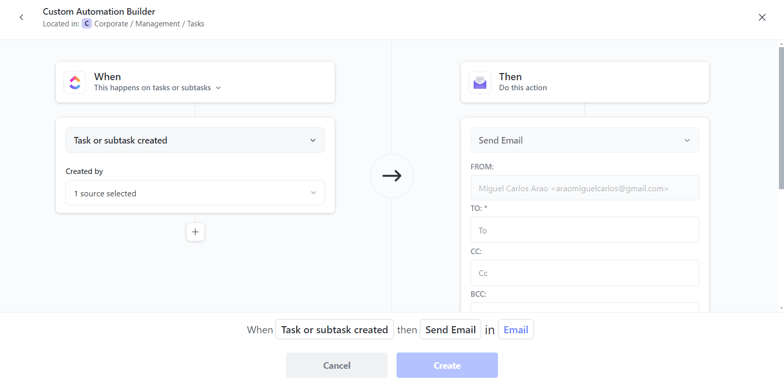Open the '1 source selected' dropdown
This screenshot has width=784, height=386.
point(195,193)
